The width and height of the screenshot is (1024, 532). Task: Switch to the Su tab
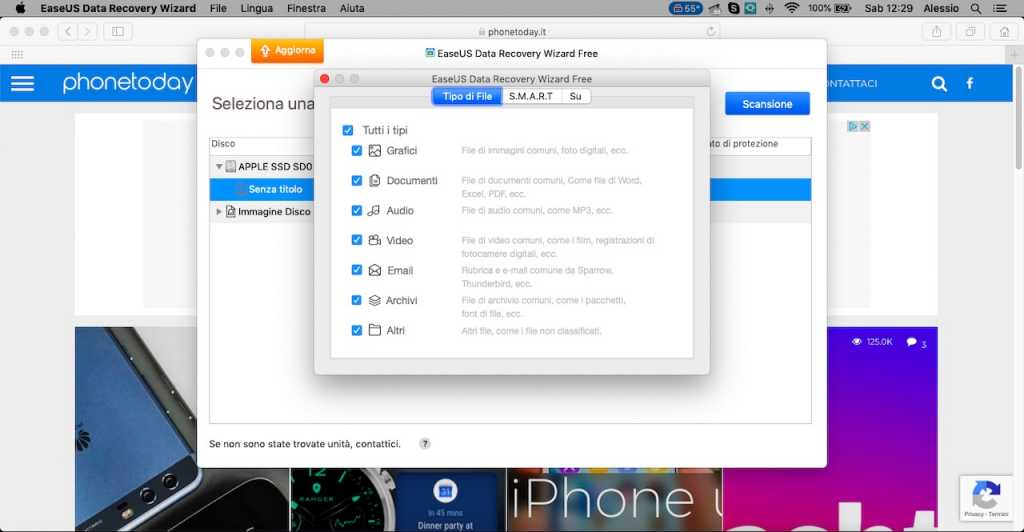click(x=575, y=97)
